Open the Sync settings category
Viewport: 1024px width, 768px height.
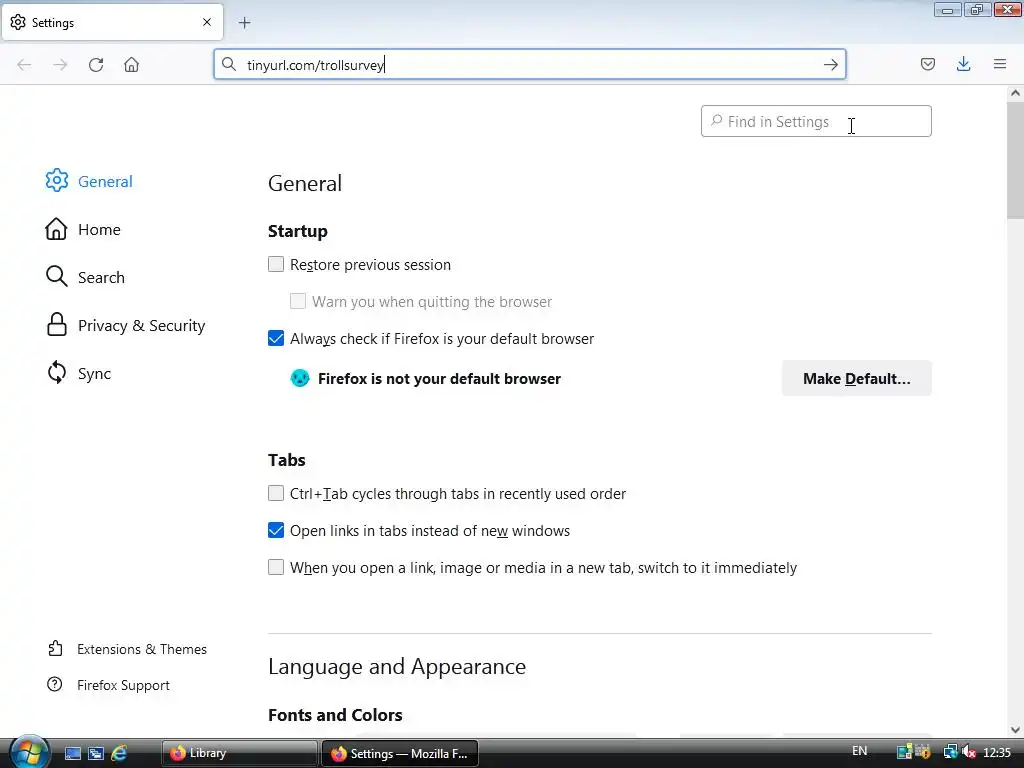[78, 373]
